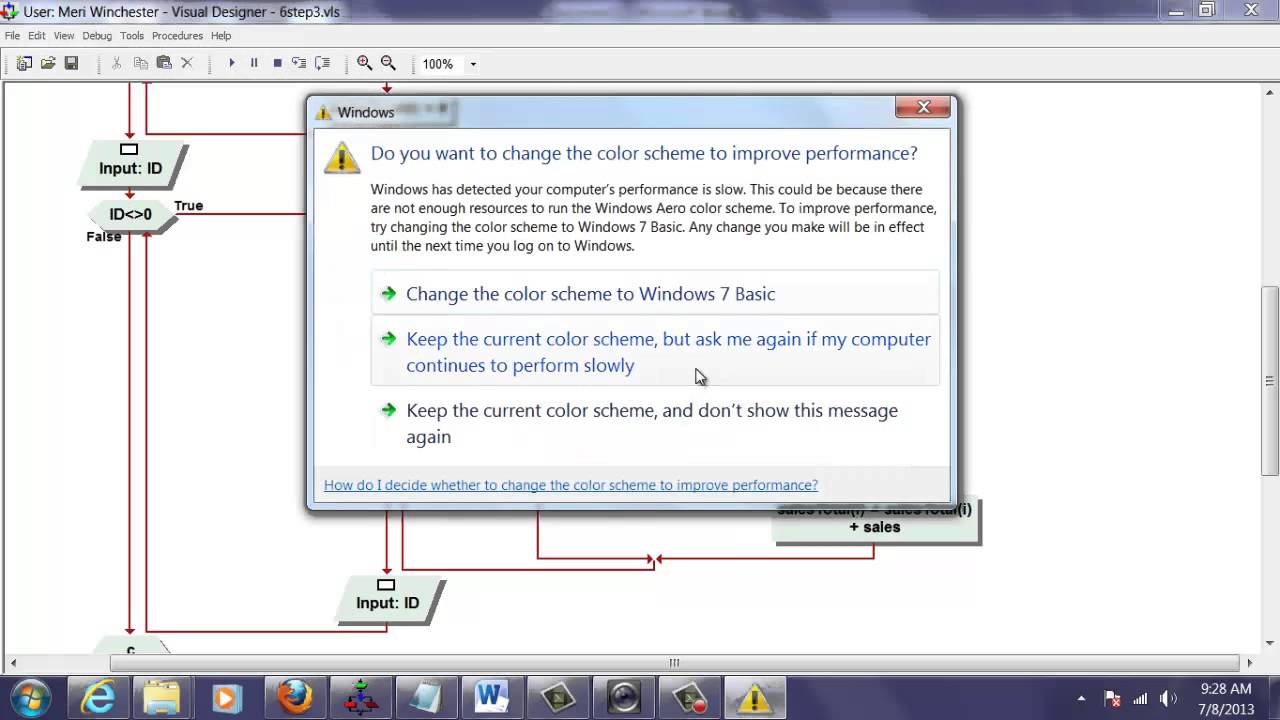Open Internet Explorer from the taskbar
The width and height of the screenshot is (1280, 720).
coord(98,698)
